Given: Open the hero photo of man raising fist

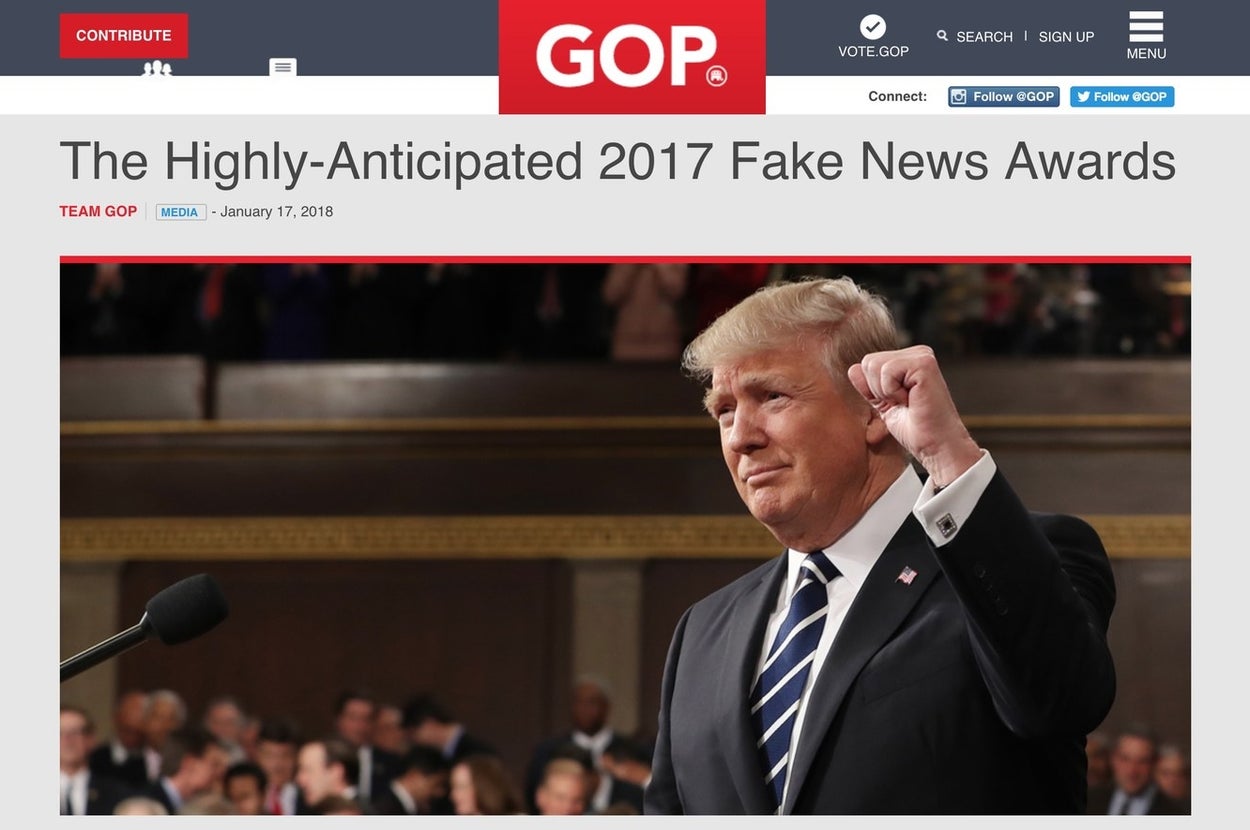Looking at the screenshot, I should pos(625,536).
